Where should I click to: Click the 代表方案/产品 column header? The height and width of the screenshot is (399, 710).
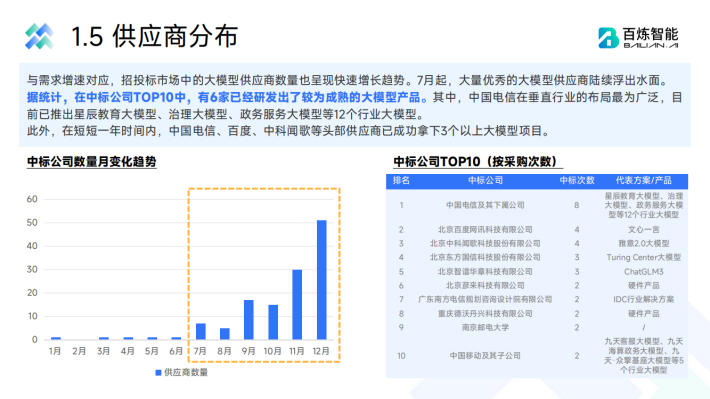[x=643, y=180]
